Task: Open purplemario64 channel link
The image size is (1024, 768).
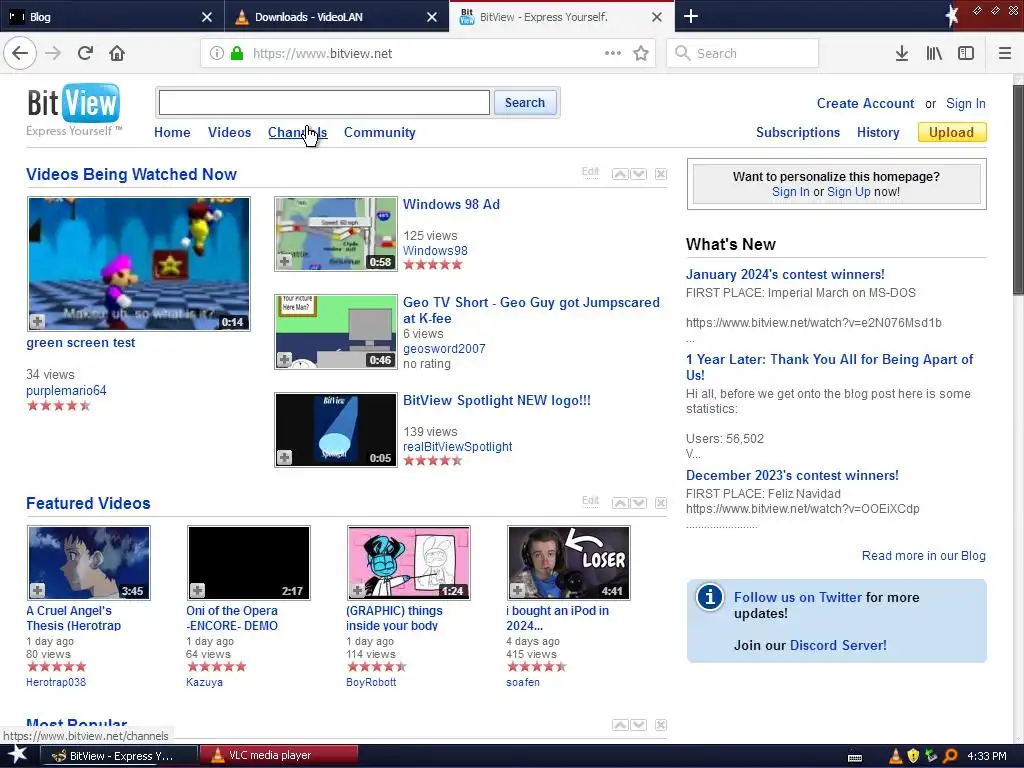Action: [66, 391]
